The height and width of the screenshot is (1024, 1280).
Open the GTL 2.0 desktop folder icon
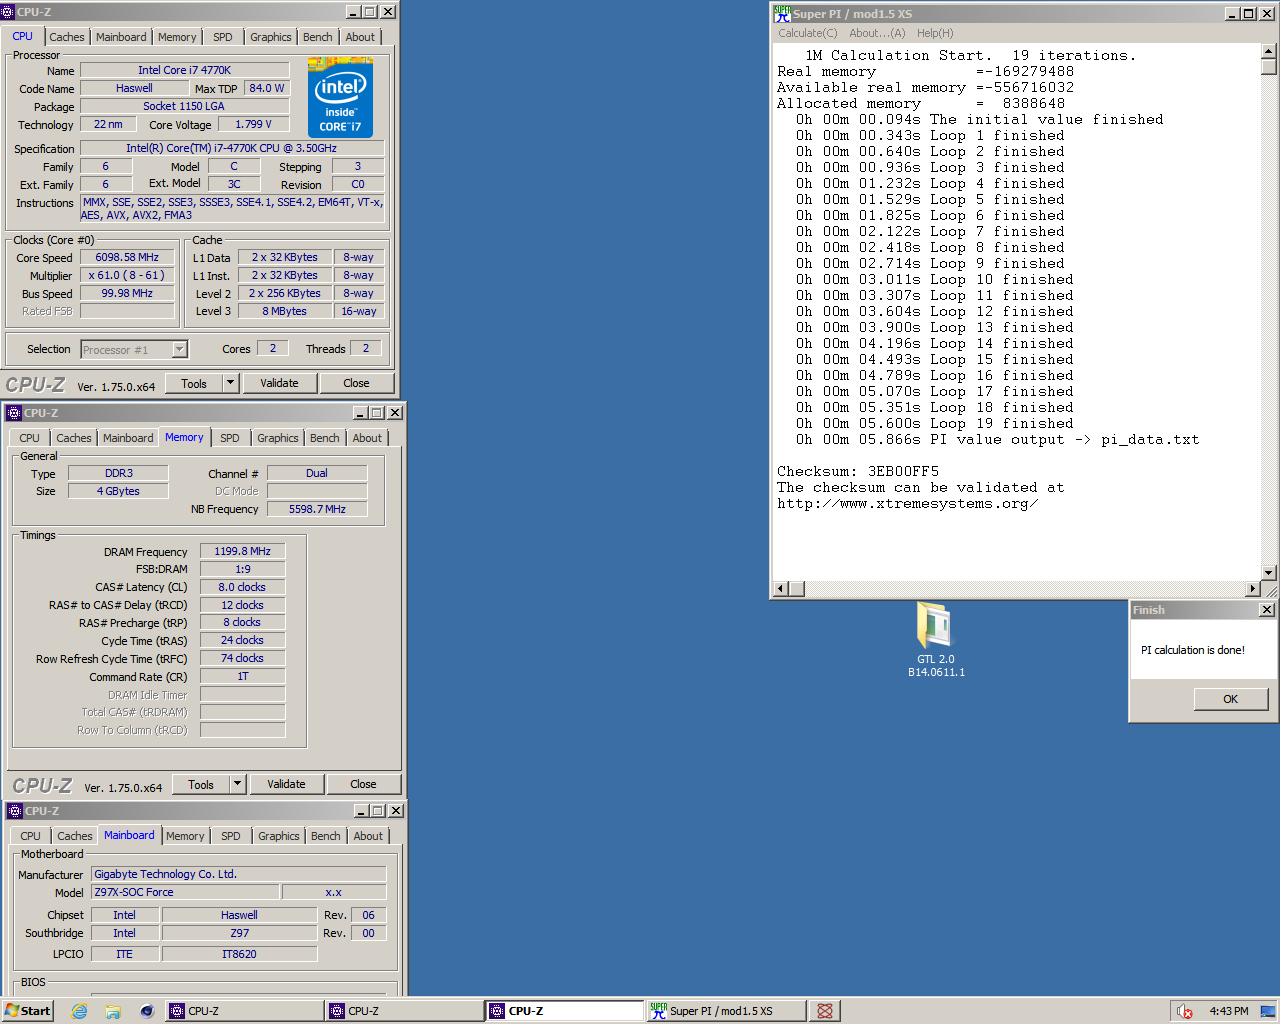(x=936, y=640)
